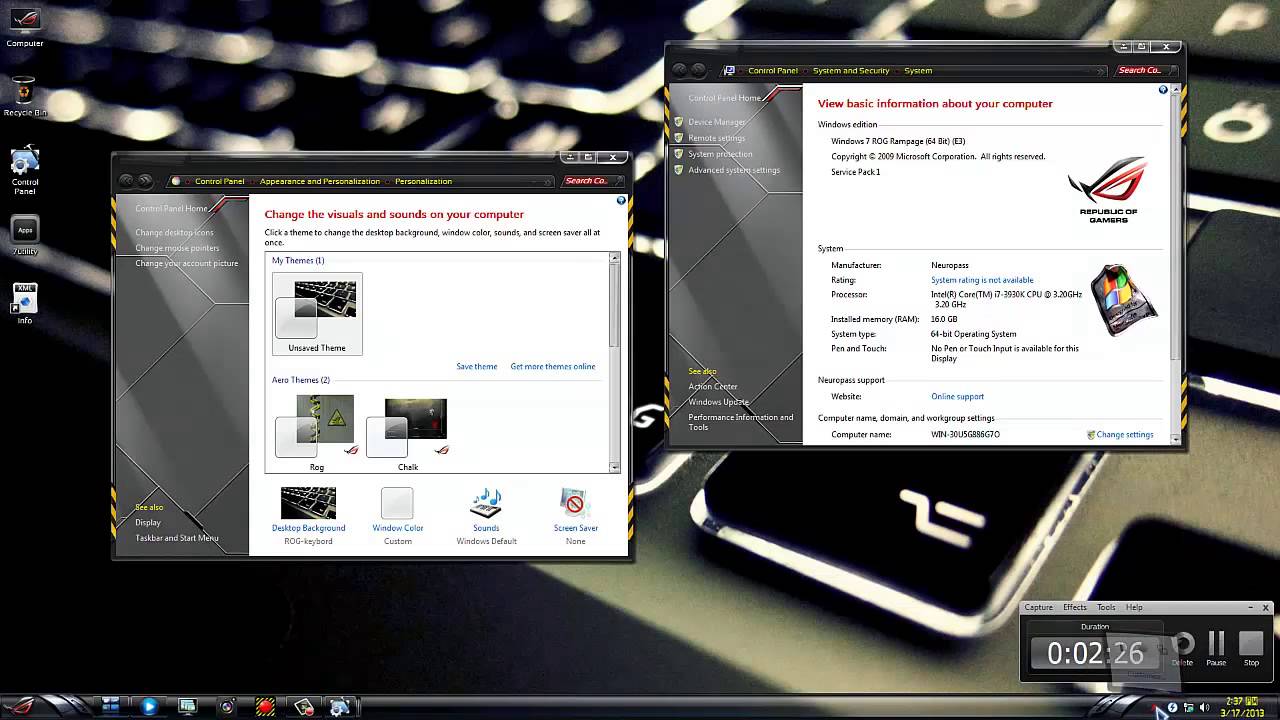
Task: Open Device Manager in System sidebar
Action: (717, 122)
